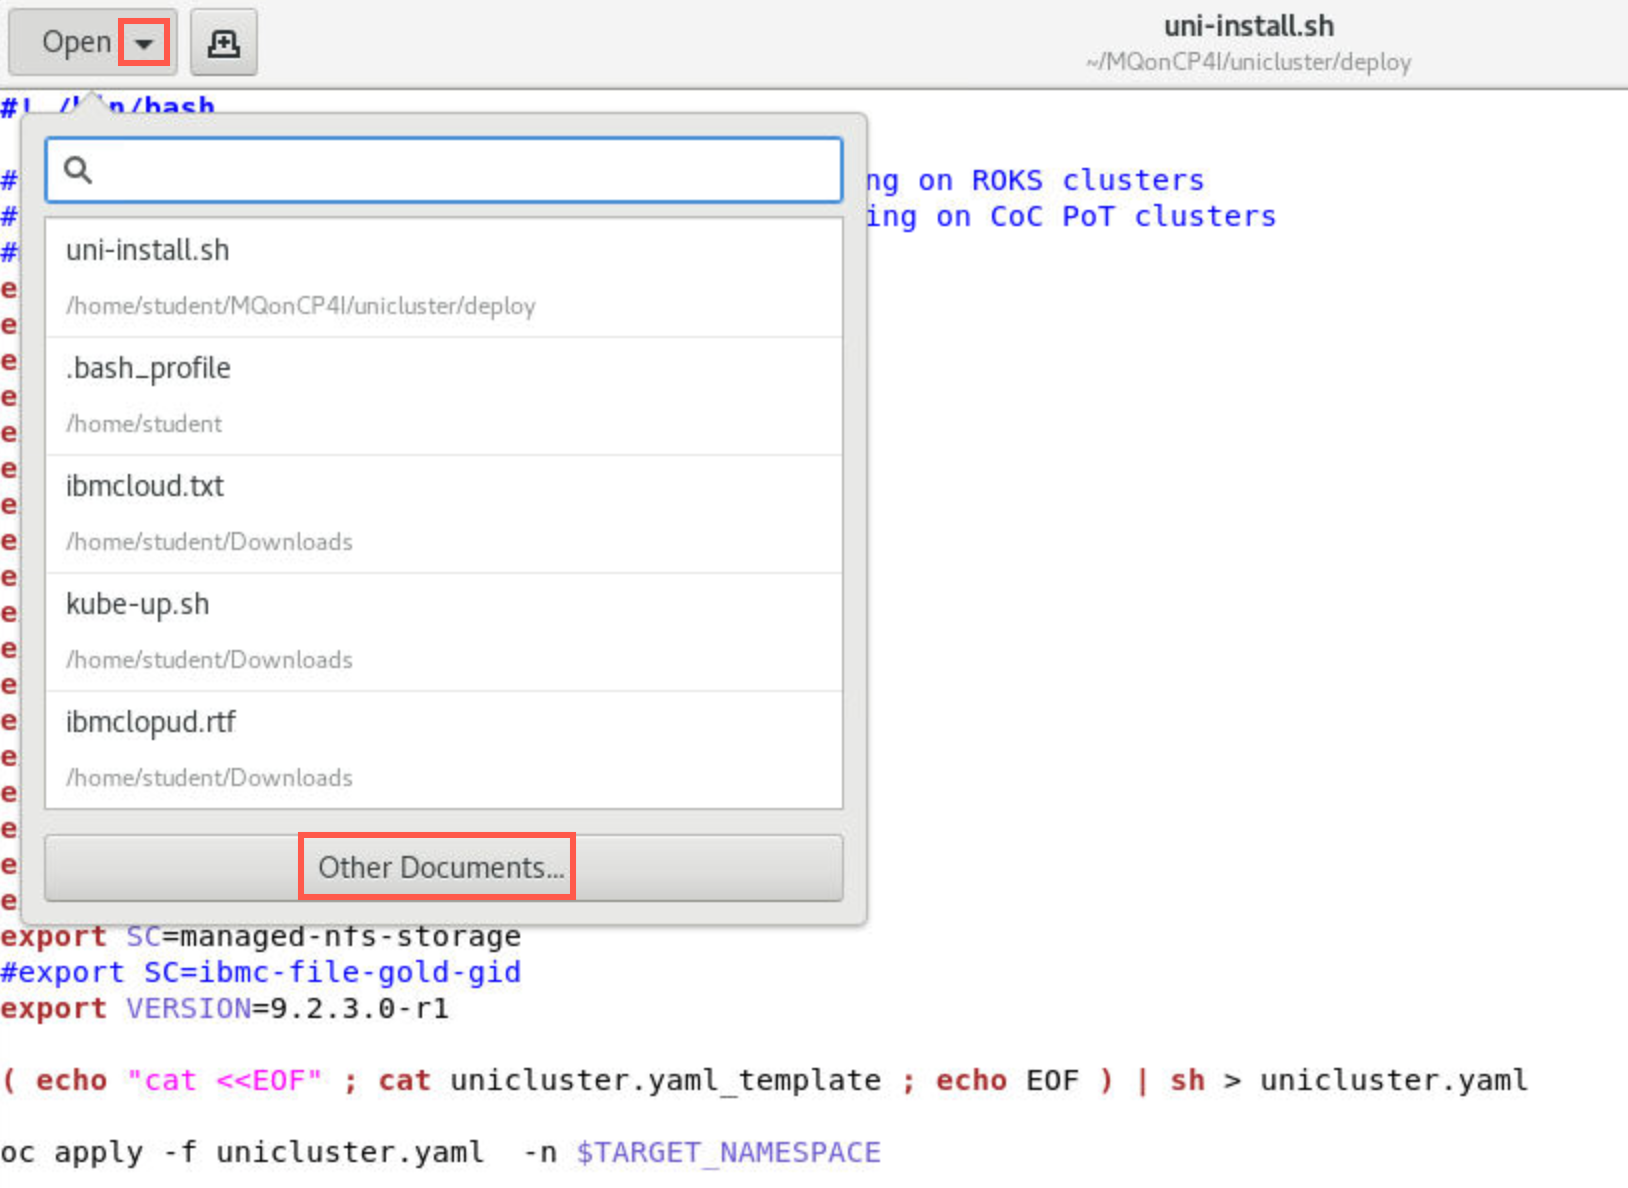Open recent file .bash_profile
The image size is (1628, 1188).
click(444, 396)
